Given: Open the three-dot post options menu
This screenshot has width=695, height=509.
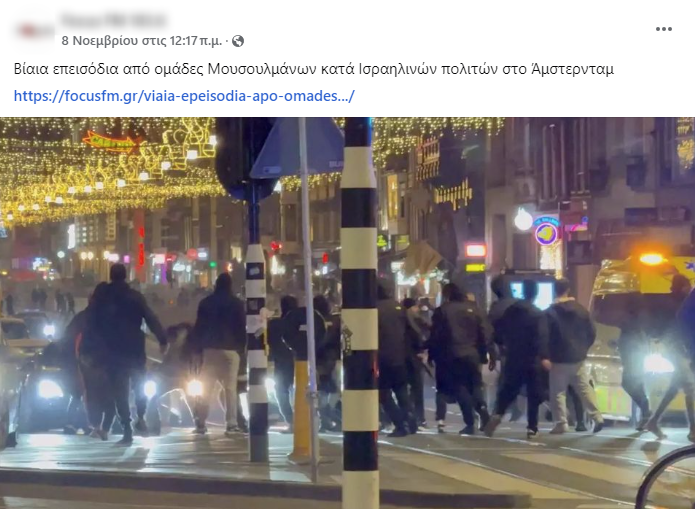Looking at the screenshot, I should point(664,29).
